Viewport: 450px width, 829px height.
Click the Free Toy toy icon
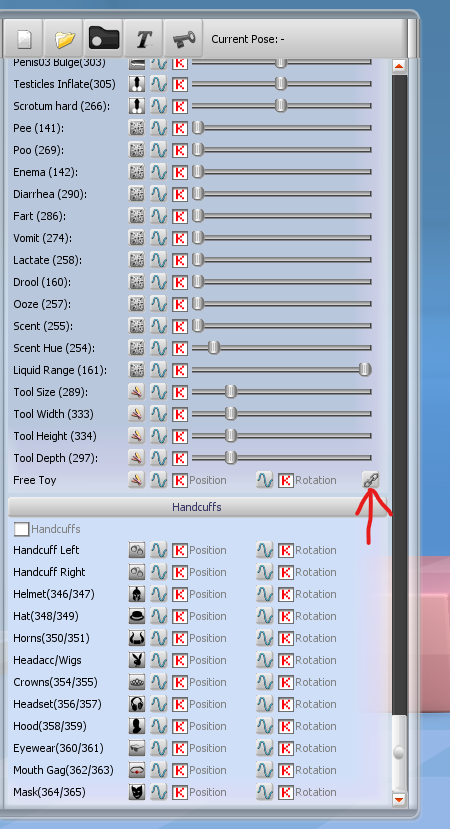click(x=137, y=480)
